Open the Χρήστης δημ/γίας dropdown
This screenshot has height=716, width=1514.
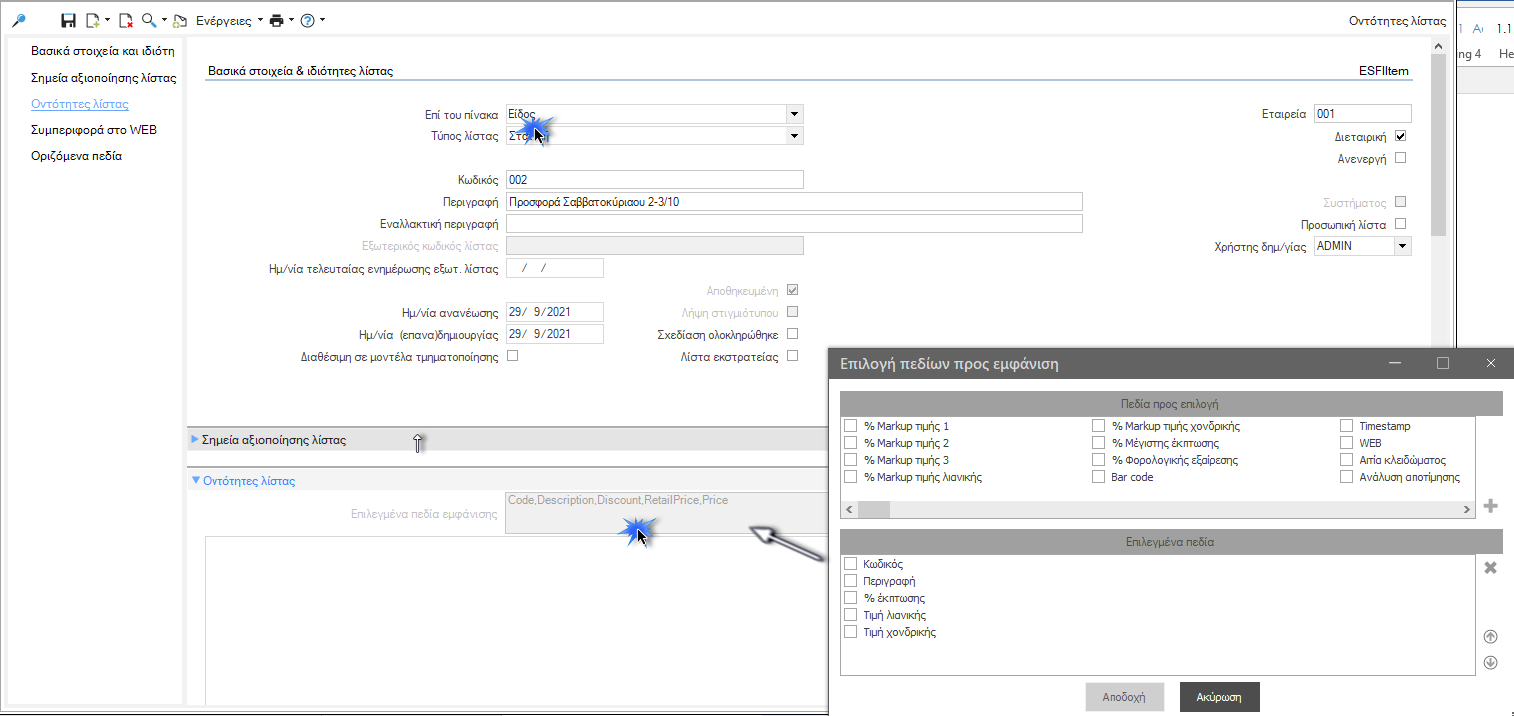[1402, 246]
